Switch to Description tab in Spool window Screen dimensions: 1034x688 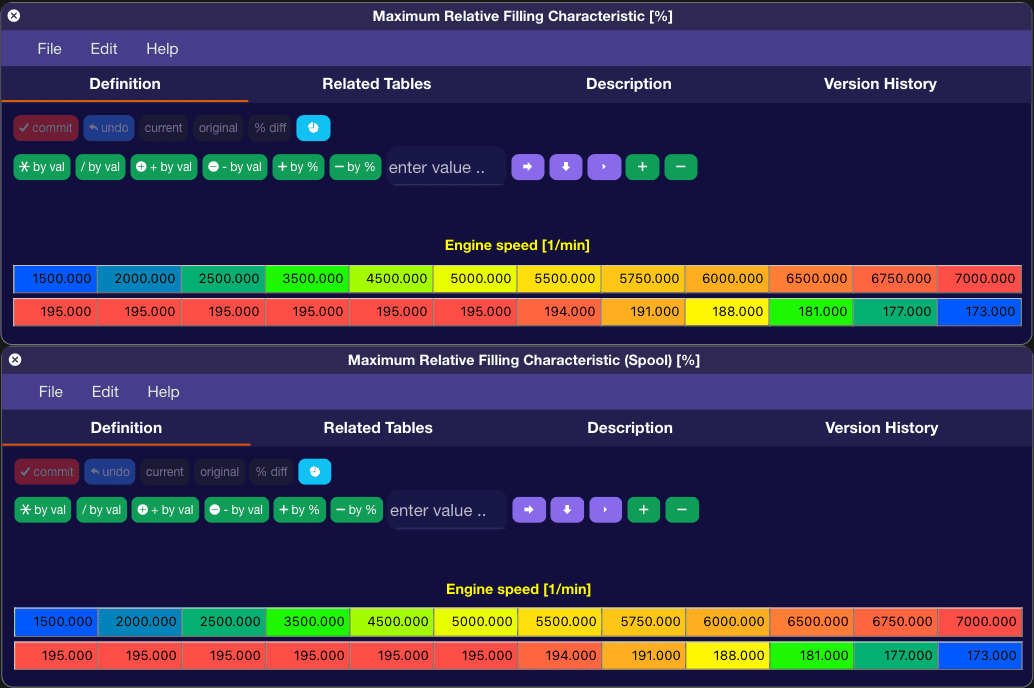pos(630,427)
